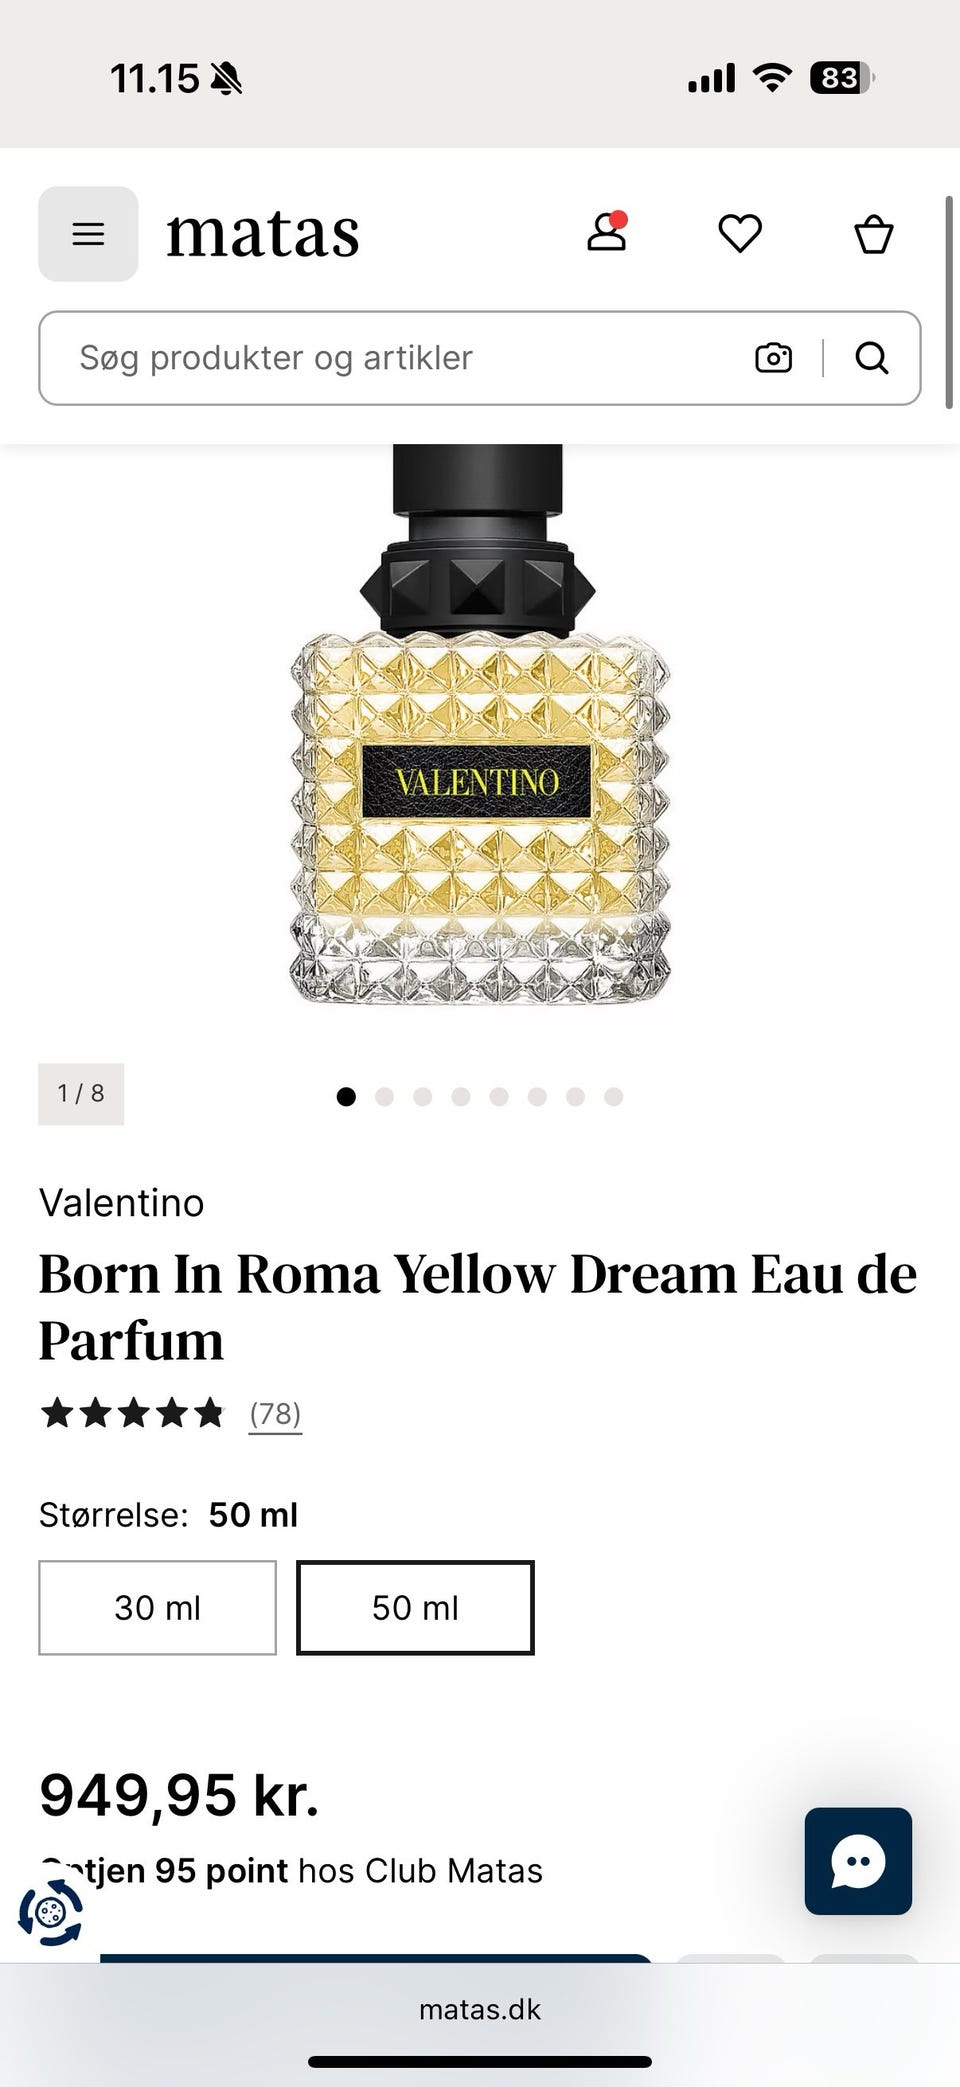
Task: Jump to the last carousel dot
Action: point(613,1097)
